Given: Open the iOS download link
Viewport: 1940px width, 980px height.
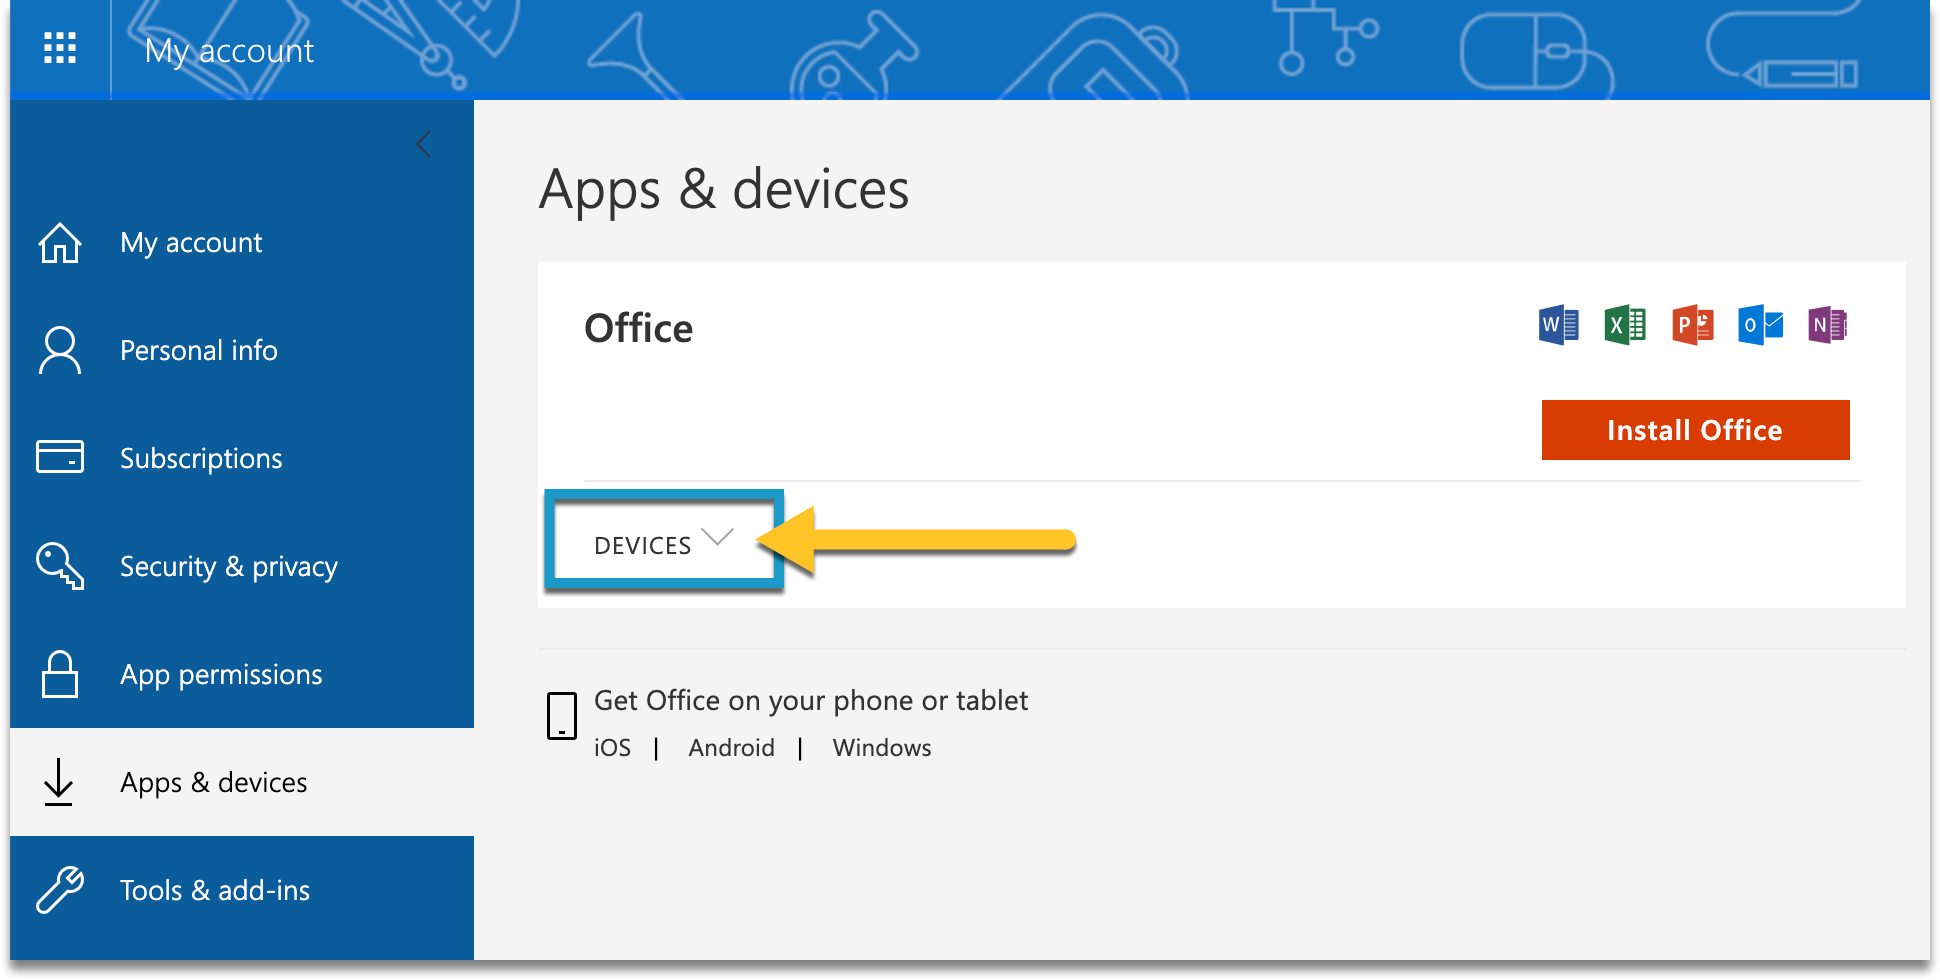Looking at the screenshot, I should 612,748.
